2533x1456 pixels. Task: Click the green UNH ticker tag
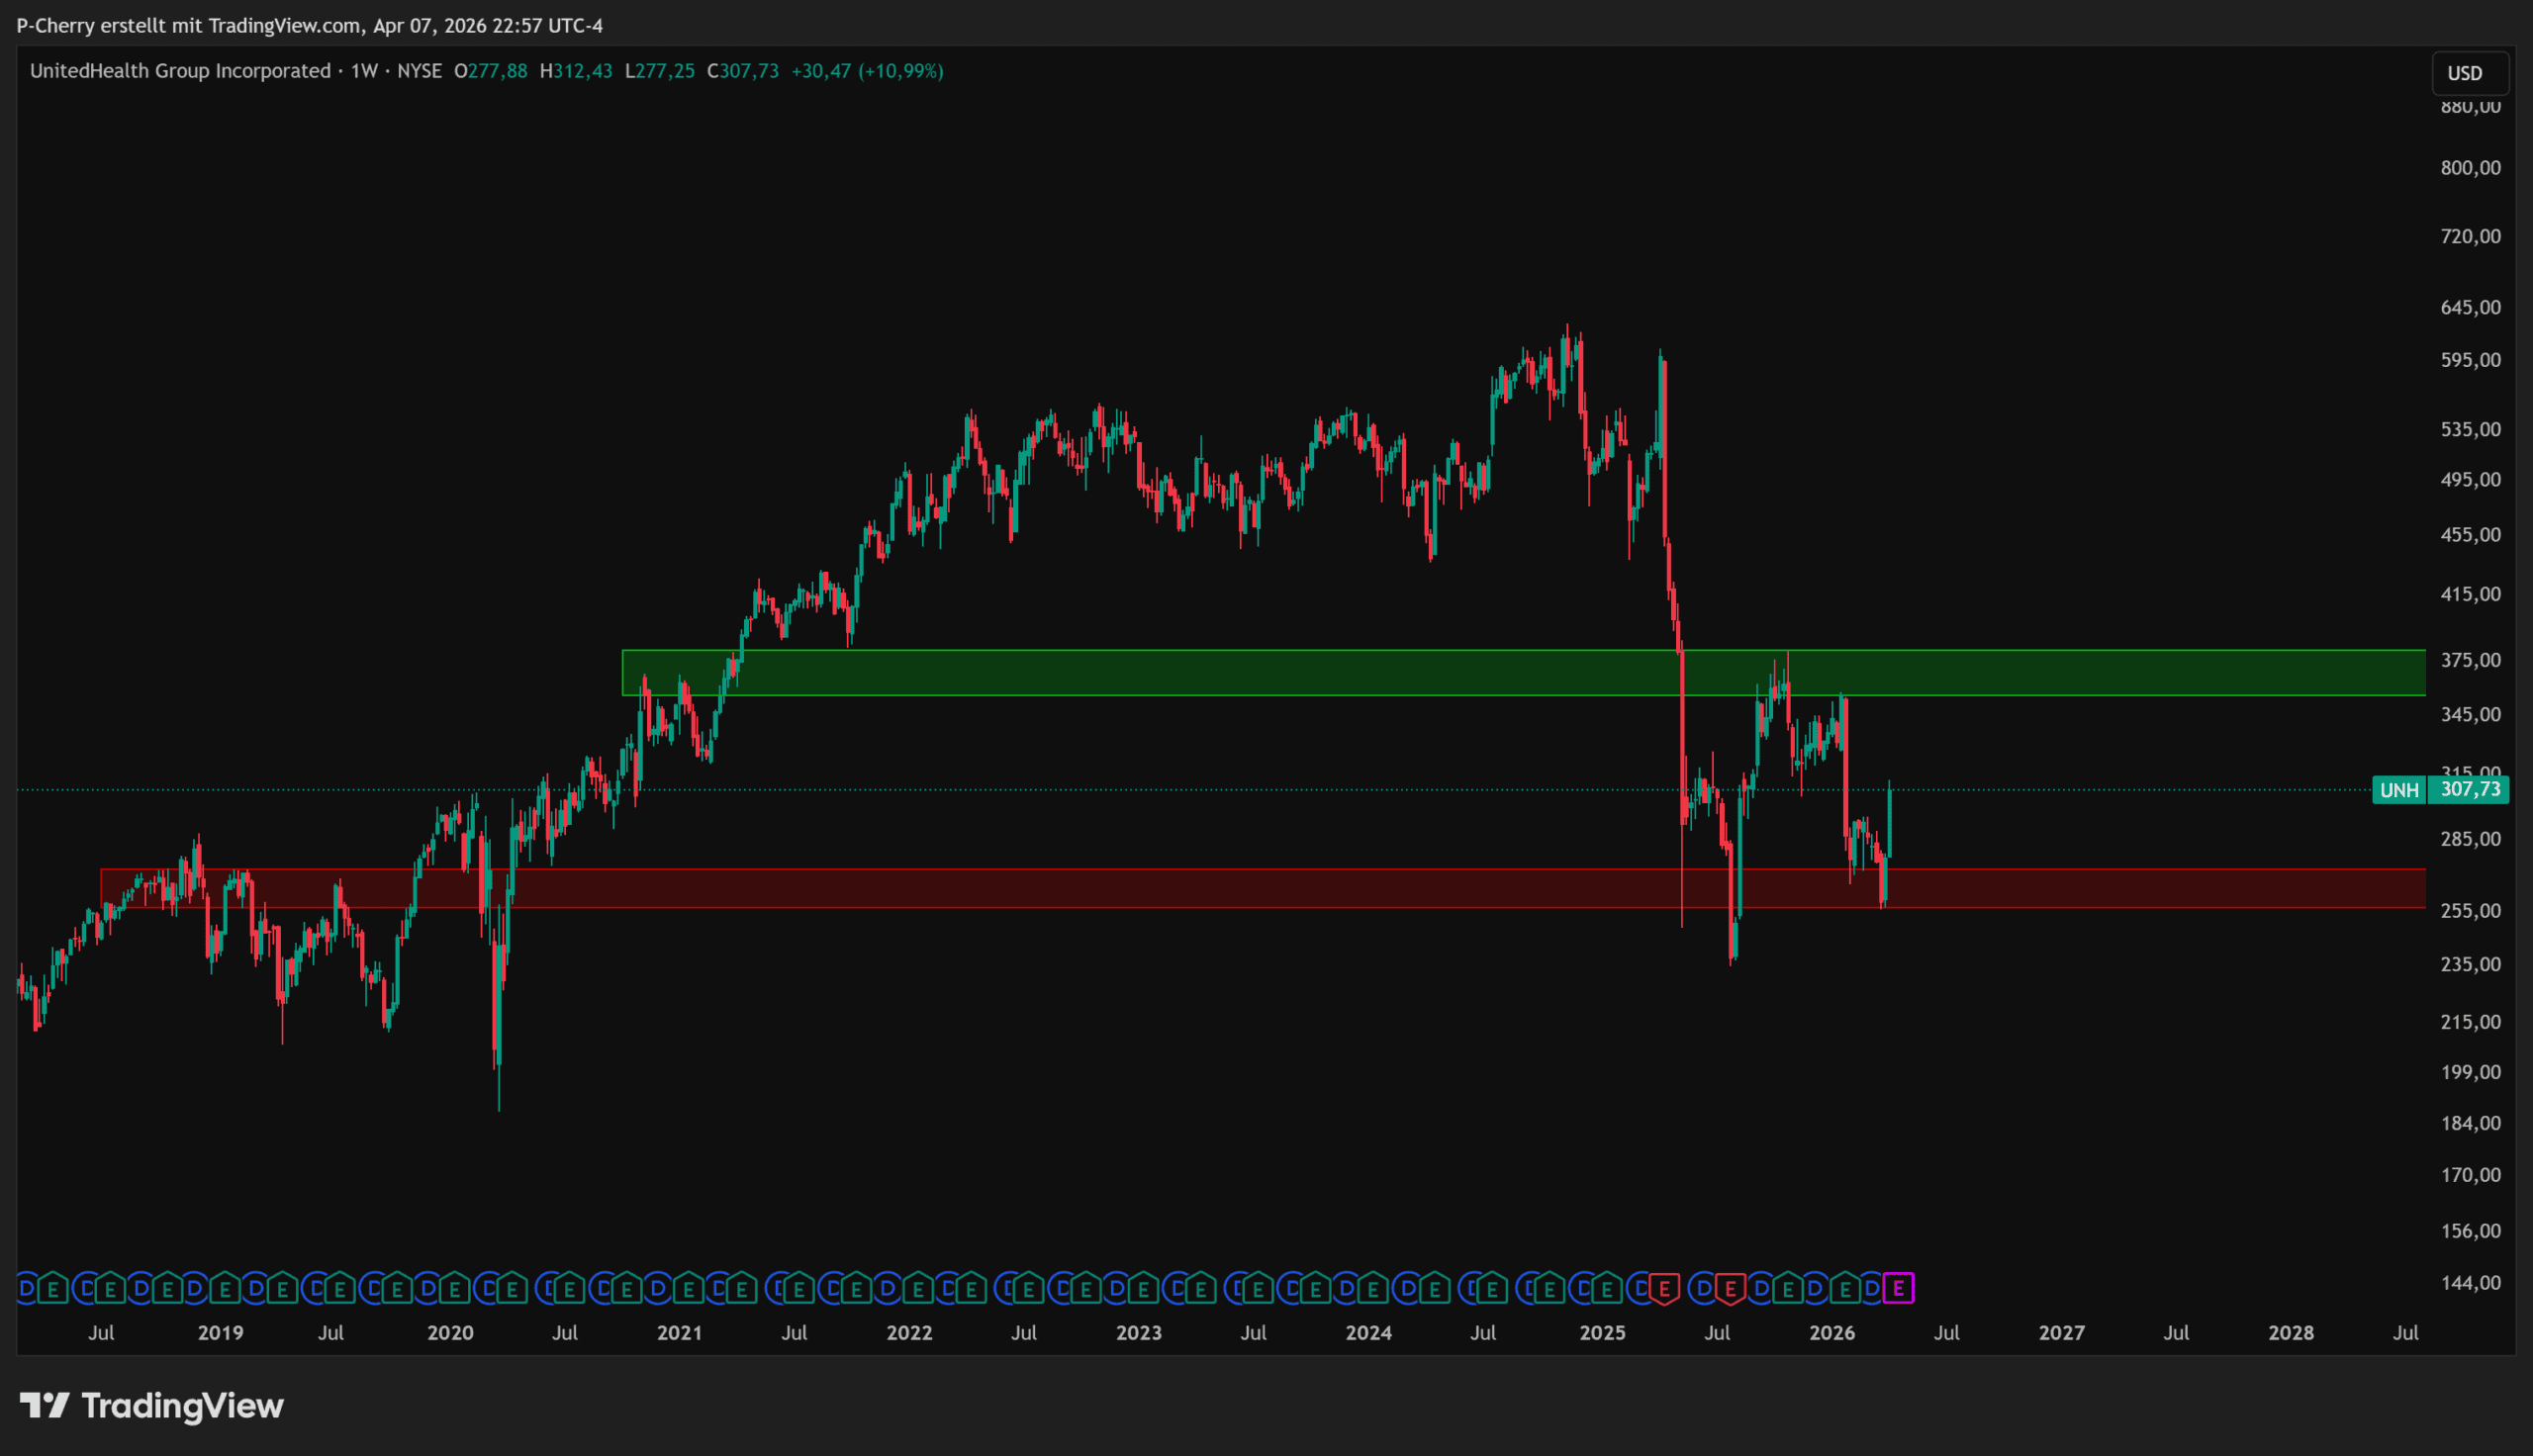pos(2398,790)
